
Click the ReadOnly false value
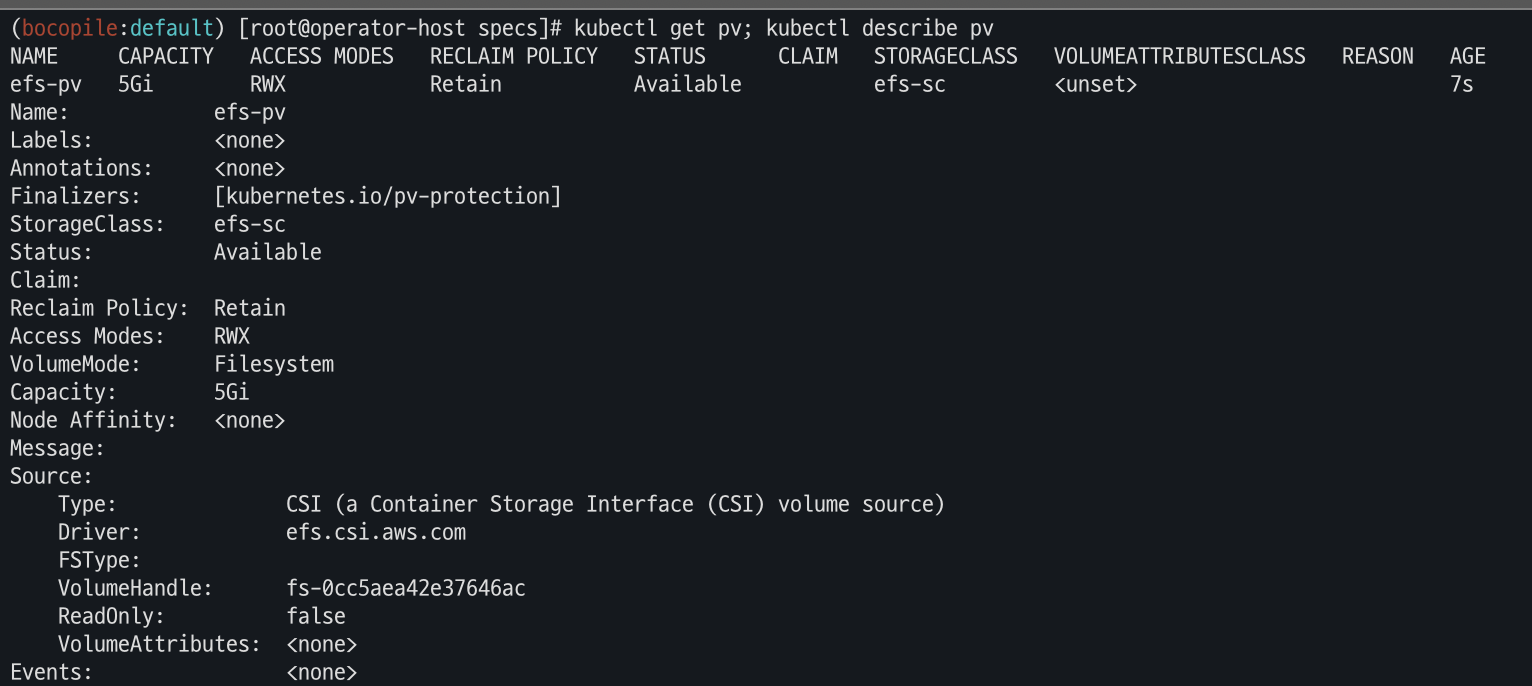315,616
